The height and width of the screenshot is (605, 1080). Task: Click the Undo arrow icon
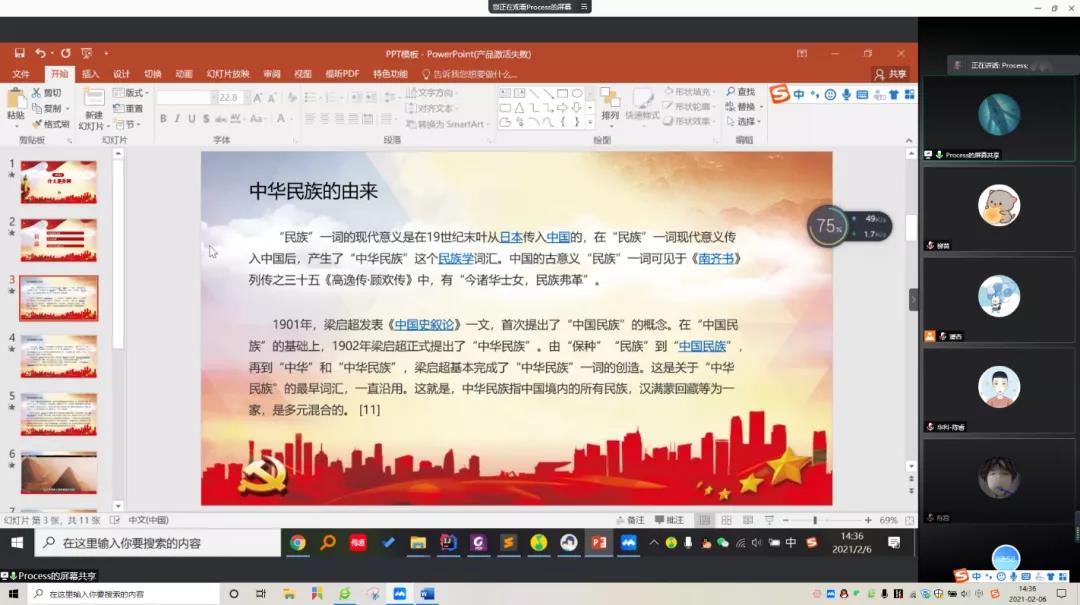click(40, 53)
